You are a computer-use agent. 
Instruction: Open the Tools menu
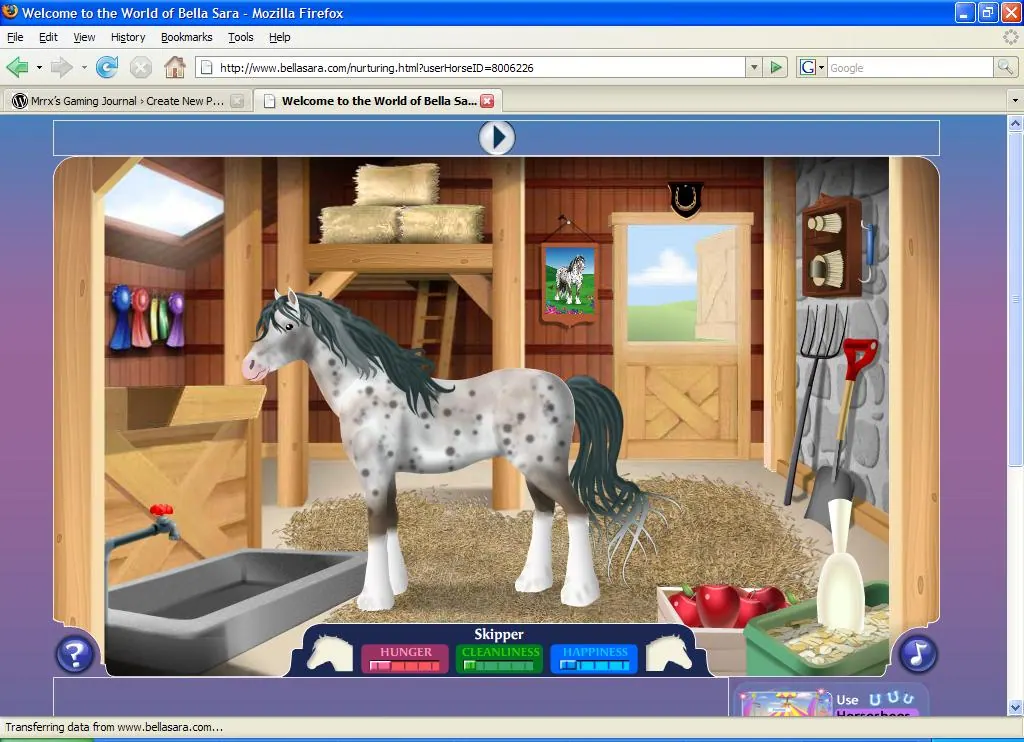point(240,37)
